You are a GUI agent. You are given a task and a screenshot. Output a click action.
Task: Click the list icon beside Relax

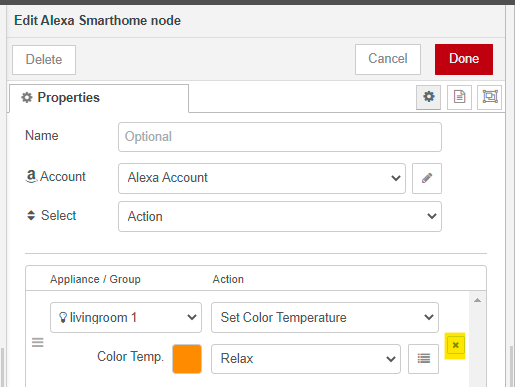(x=423, y=359)
